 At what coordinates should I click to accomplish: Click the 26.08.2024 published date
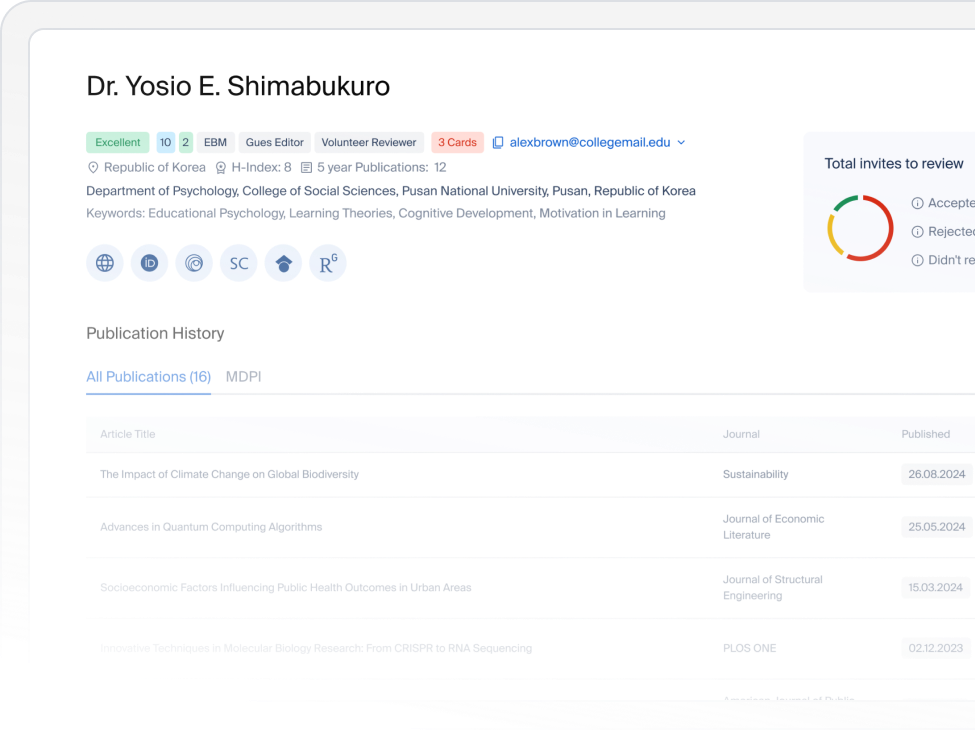click(937, 475)
